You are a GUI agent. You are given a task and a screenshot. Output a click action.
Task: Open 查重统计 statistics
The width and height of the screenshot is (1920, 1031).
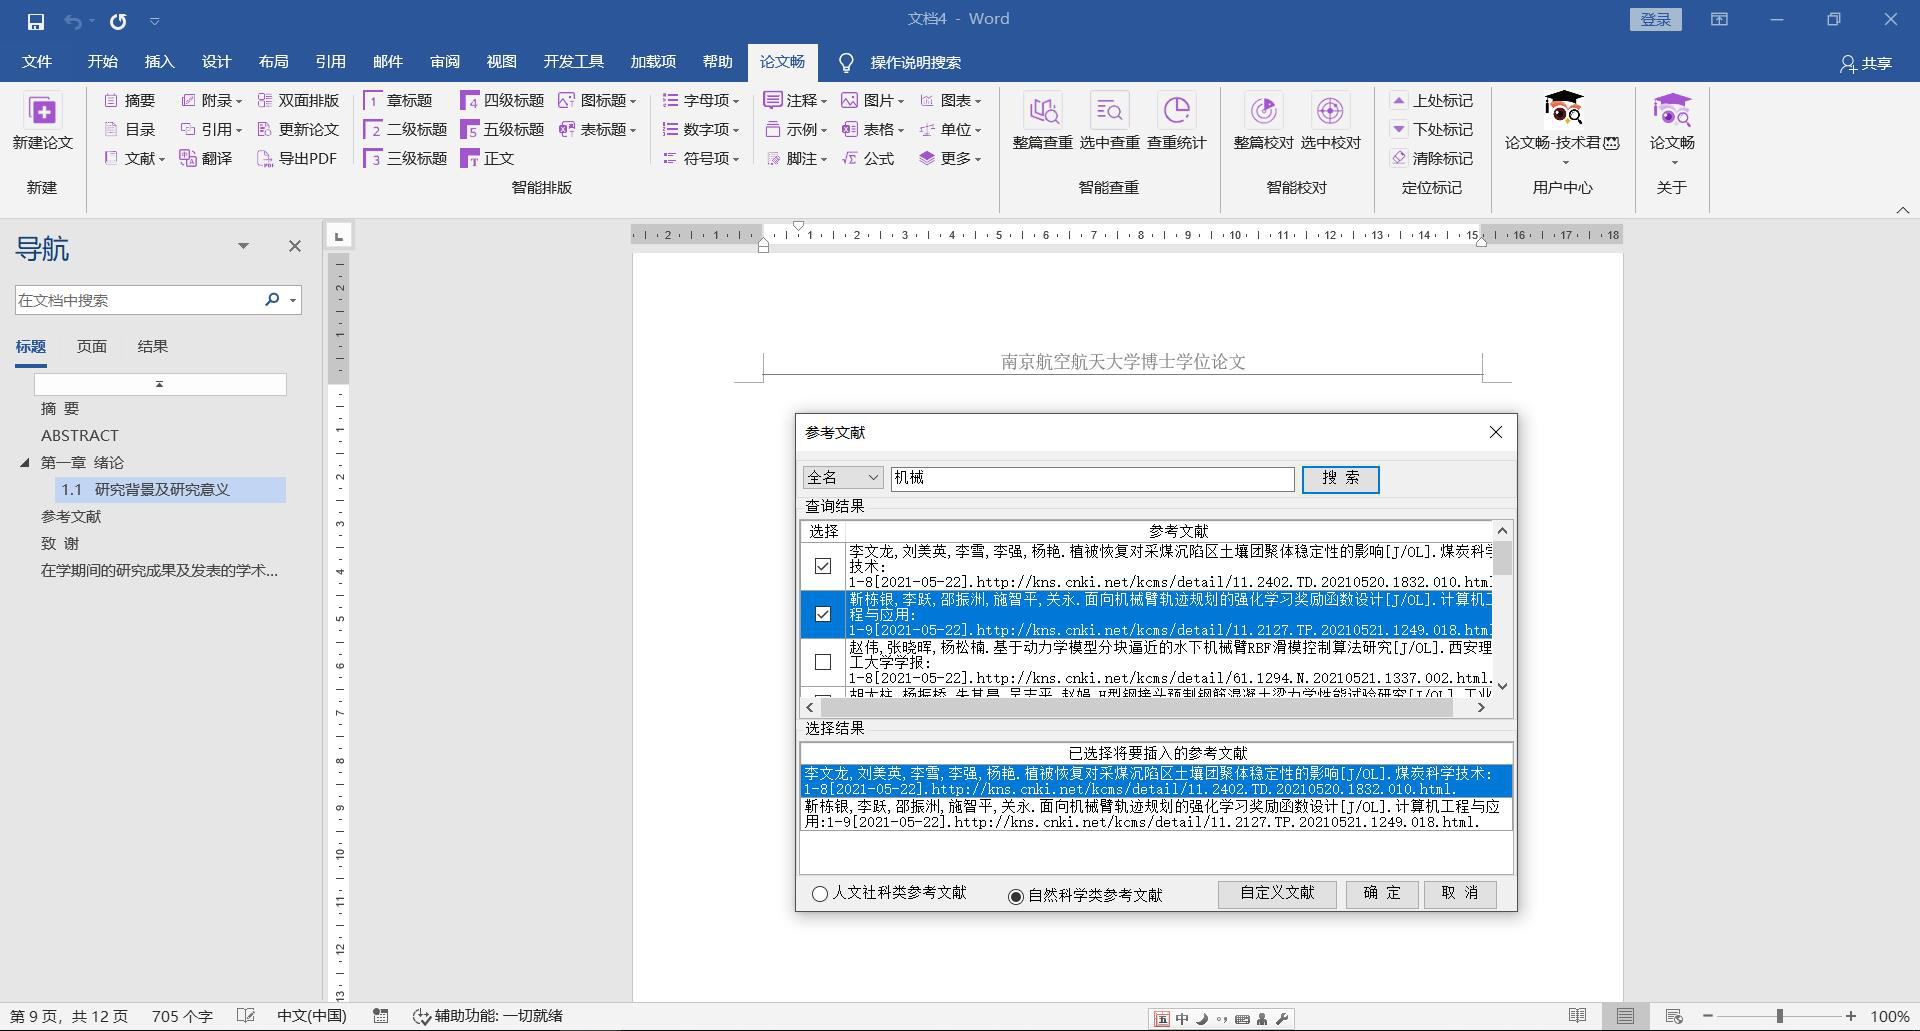[1176, 122]
